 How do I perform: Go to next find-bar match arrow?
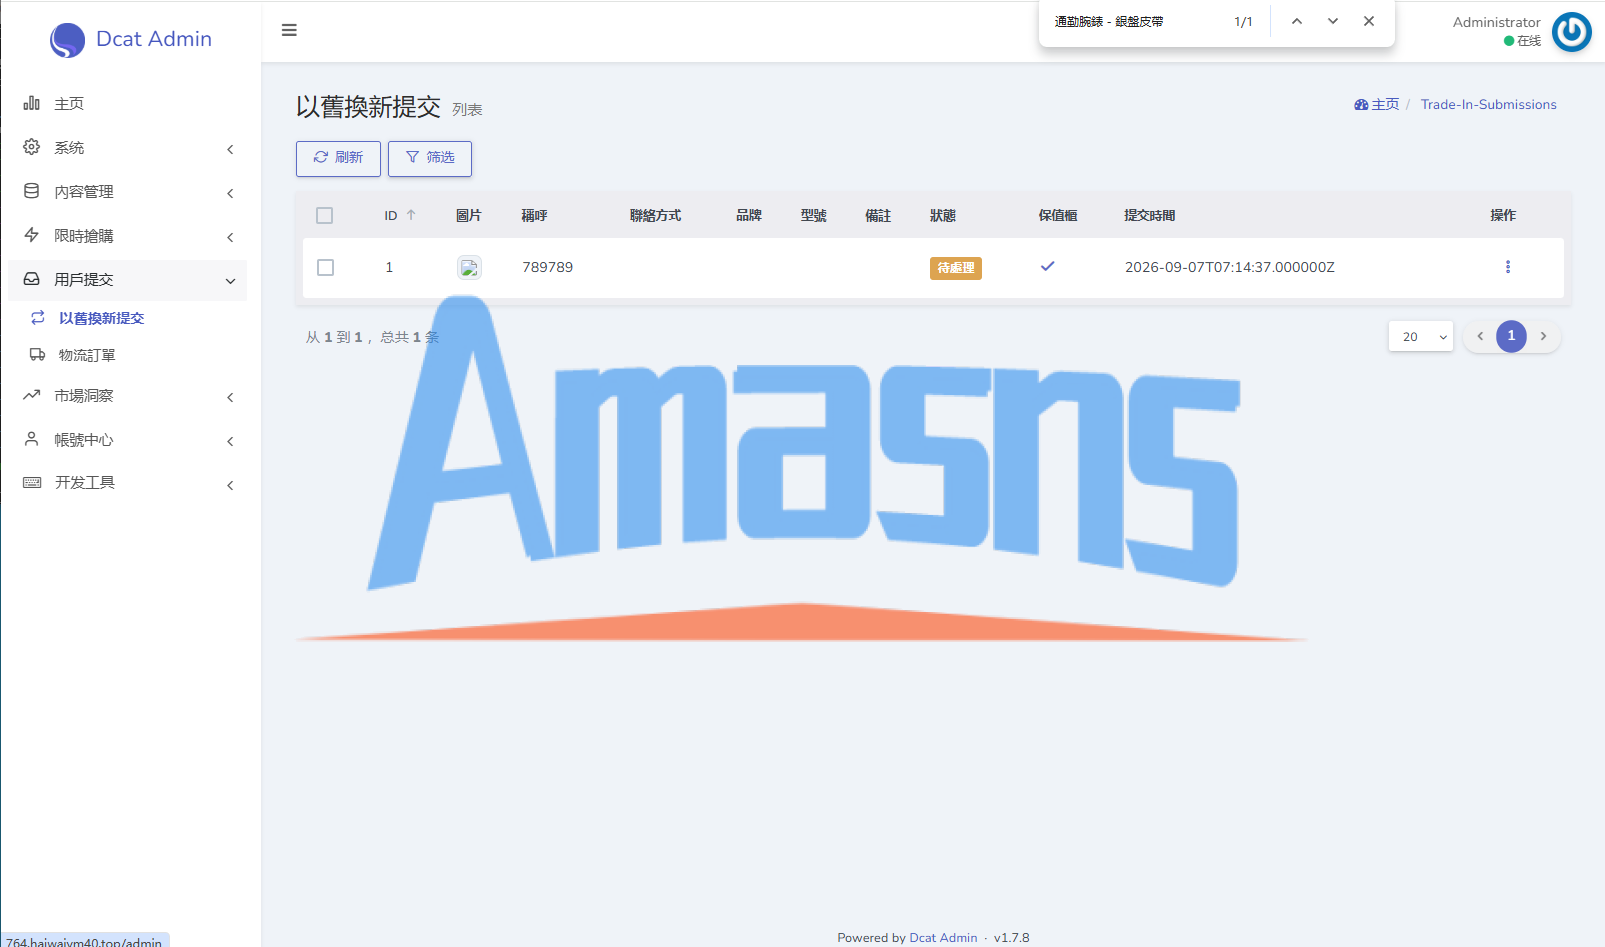[1333, 21]
